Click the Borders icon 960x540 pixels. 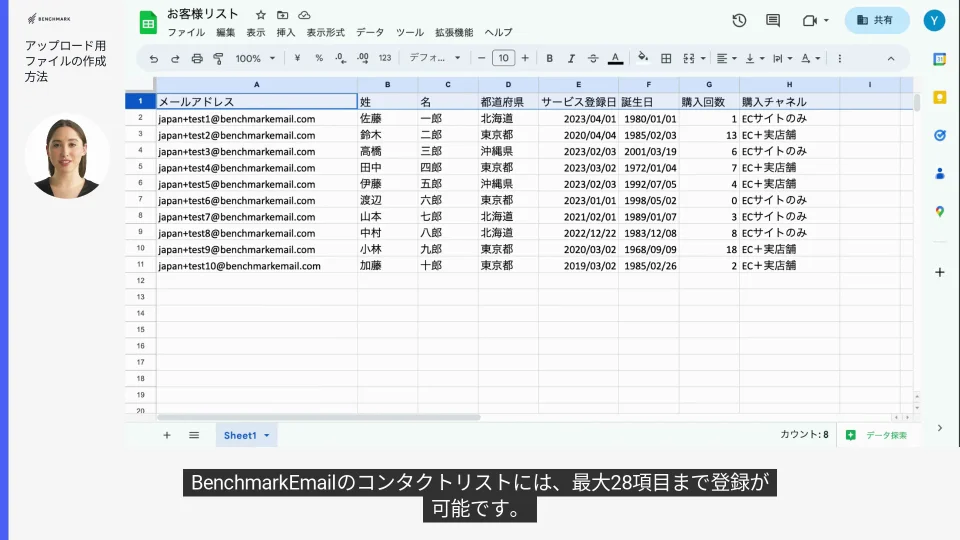(x=666, y=58)
